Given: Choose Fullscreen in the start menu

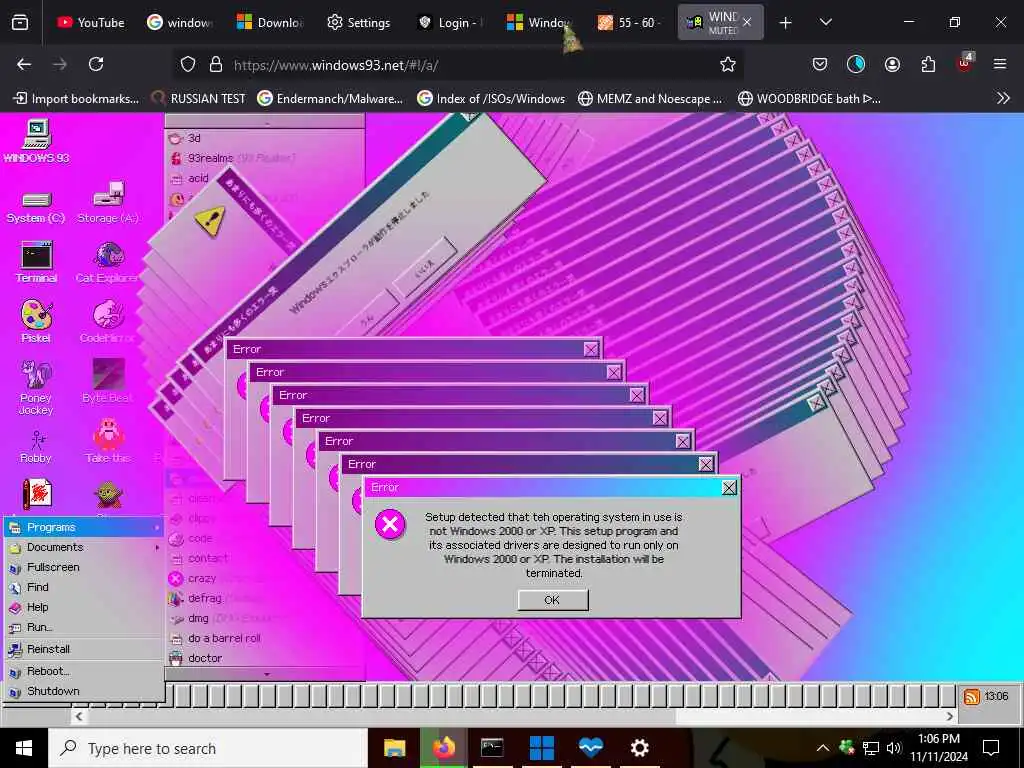Looking at the screenshot, I should 84,567.
